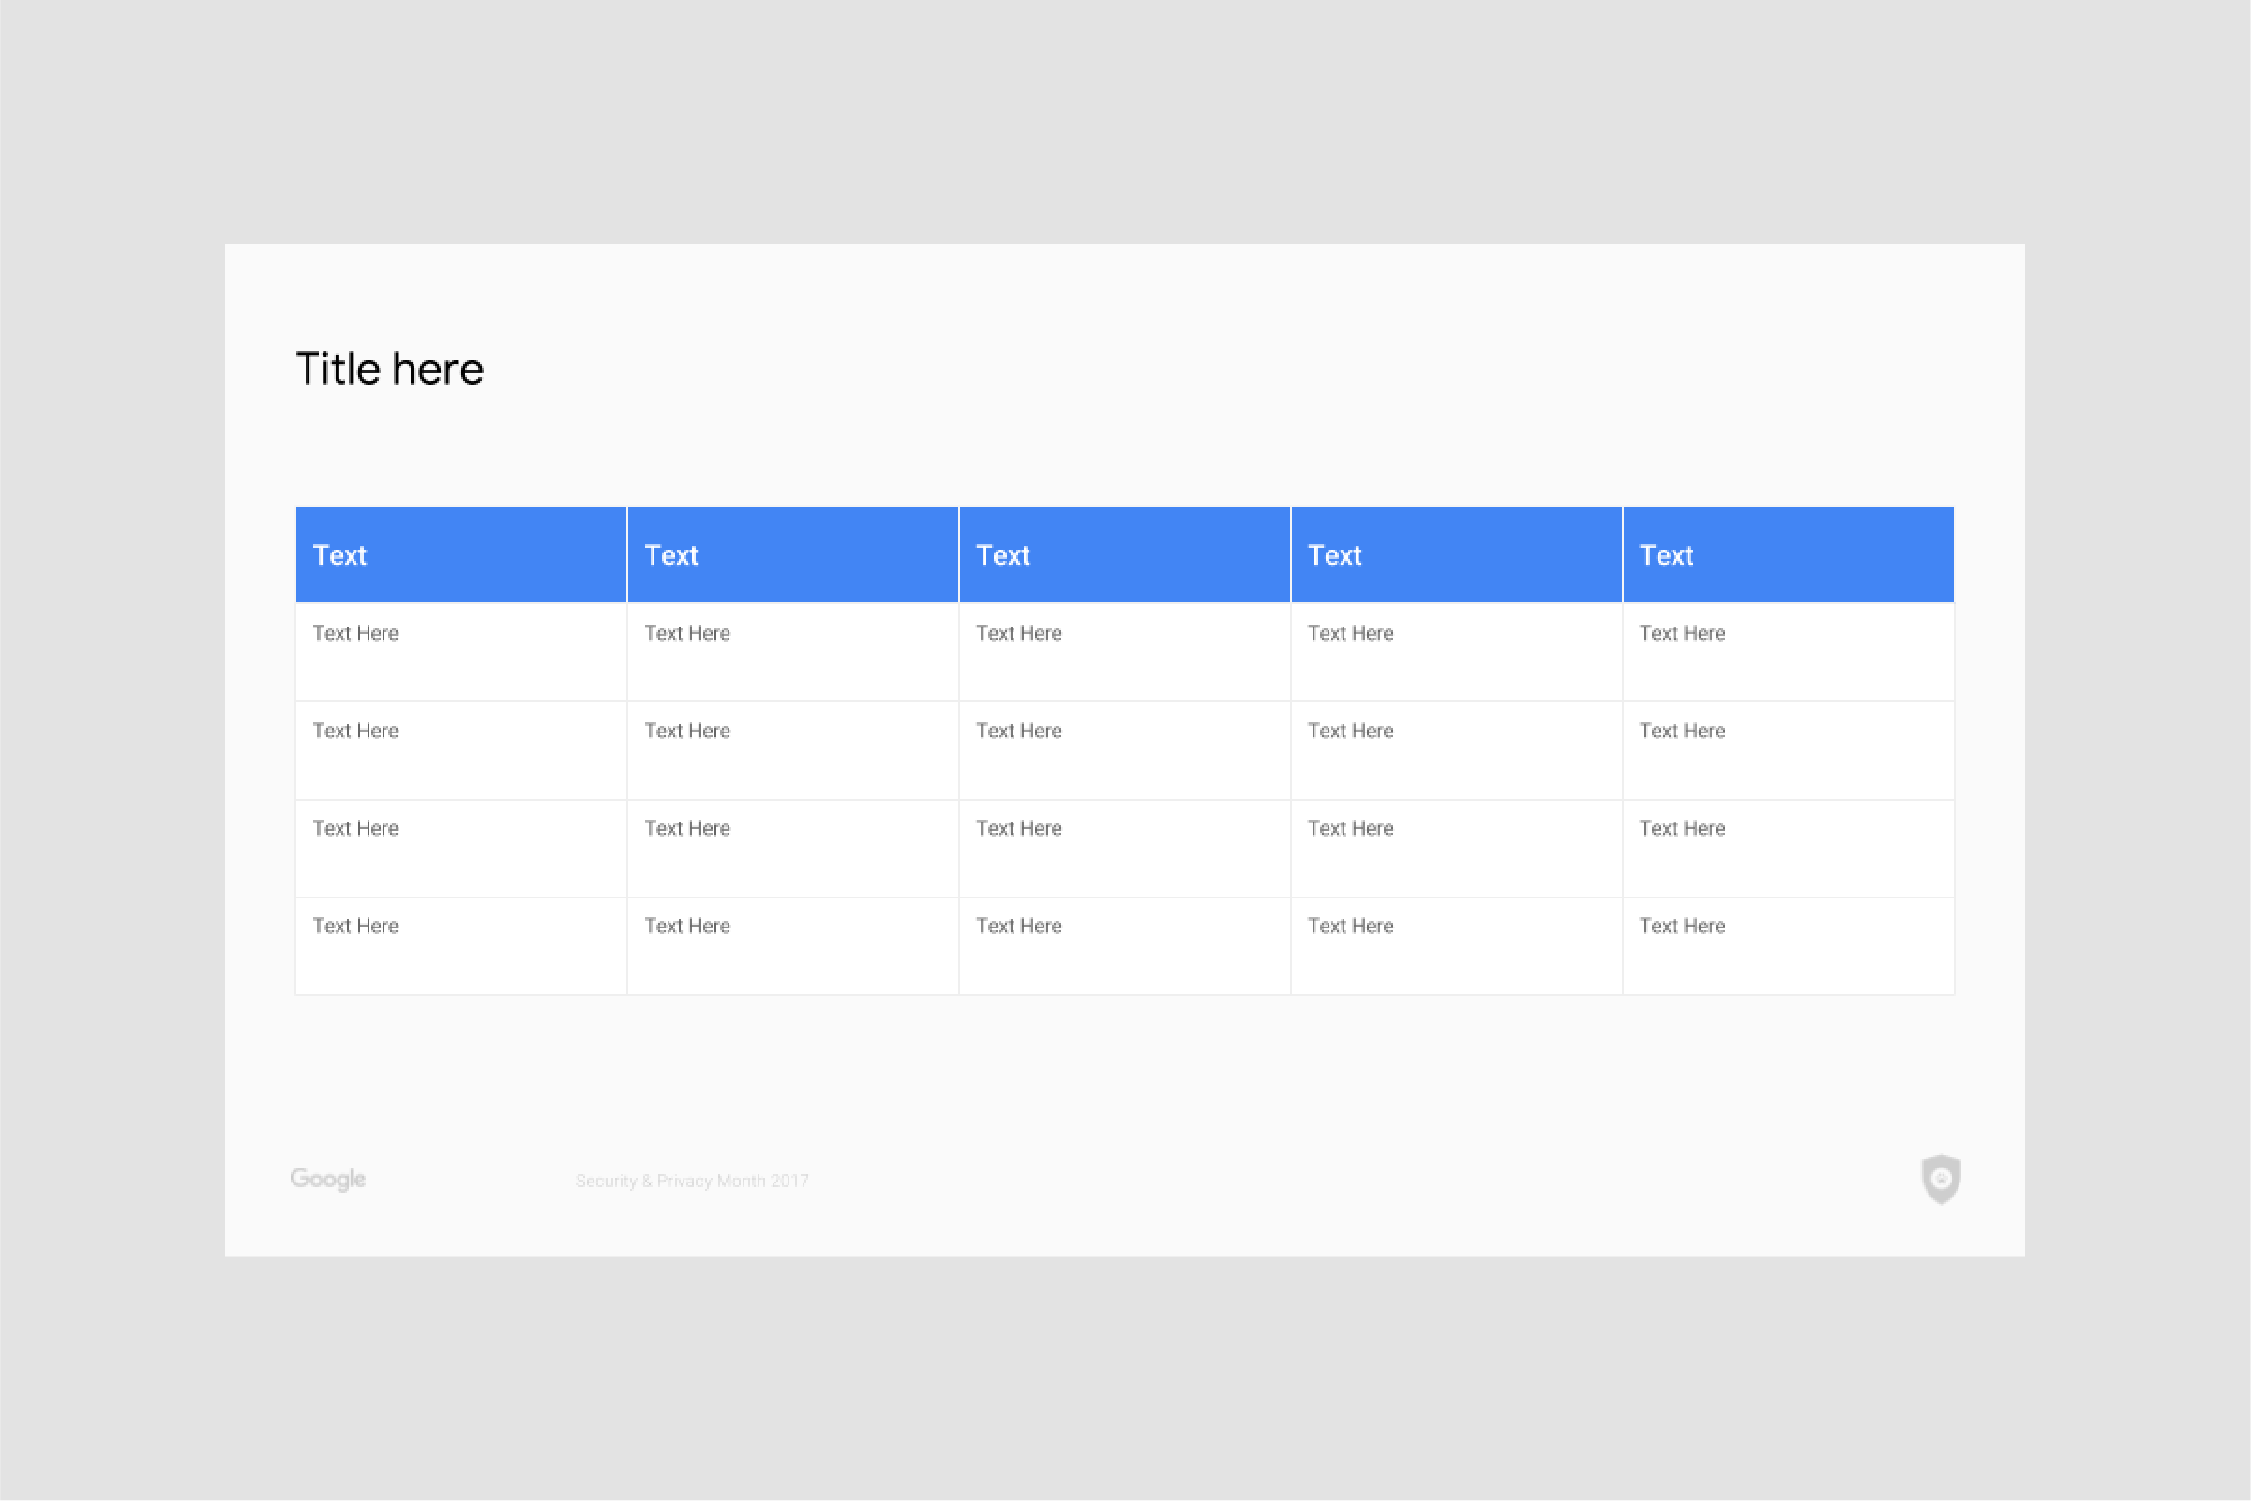This screenshot has height=1501, width=2251.
Task: Click "Text Here" in last row, fifth column
Action: pyautogui.click(x=1683, y=926)
